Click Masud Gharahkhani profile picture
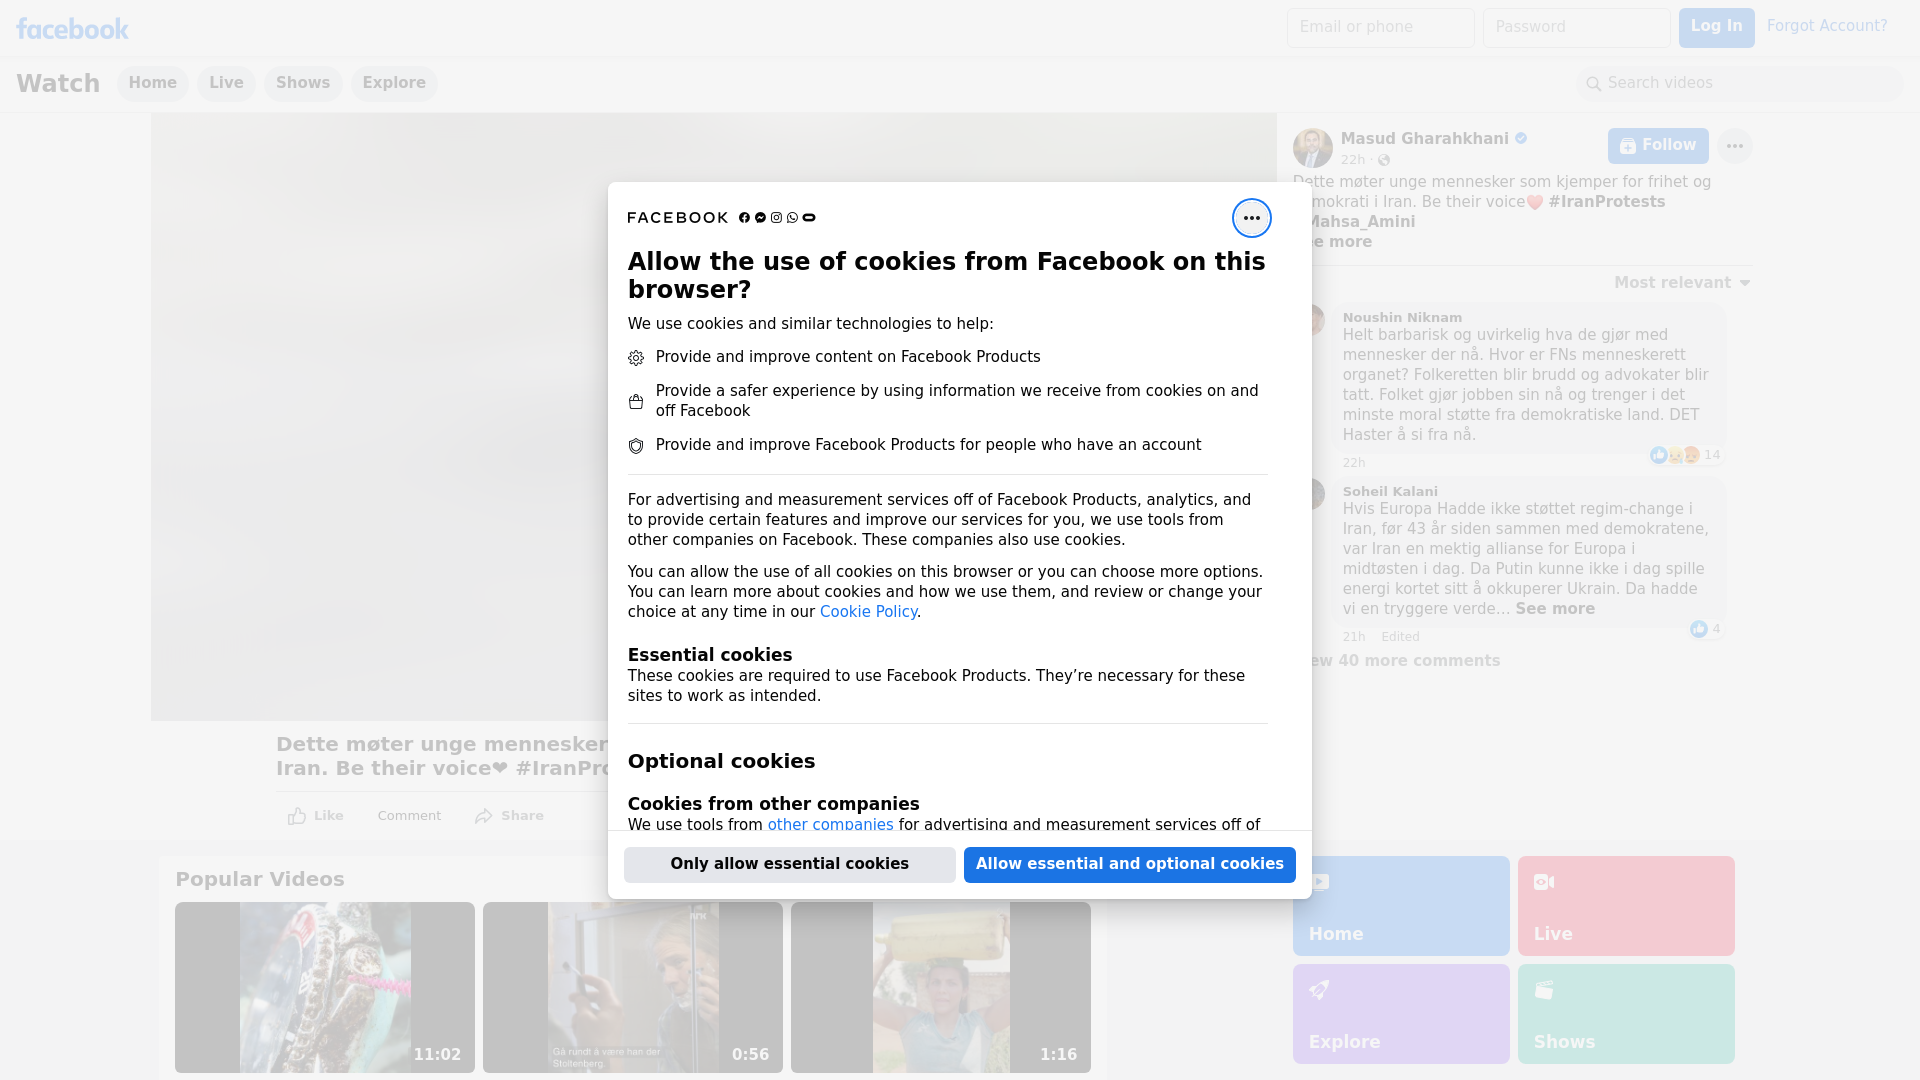The width and height of the screenshot is (1920, 1080). [1312, 148]
